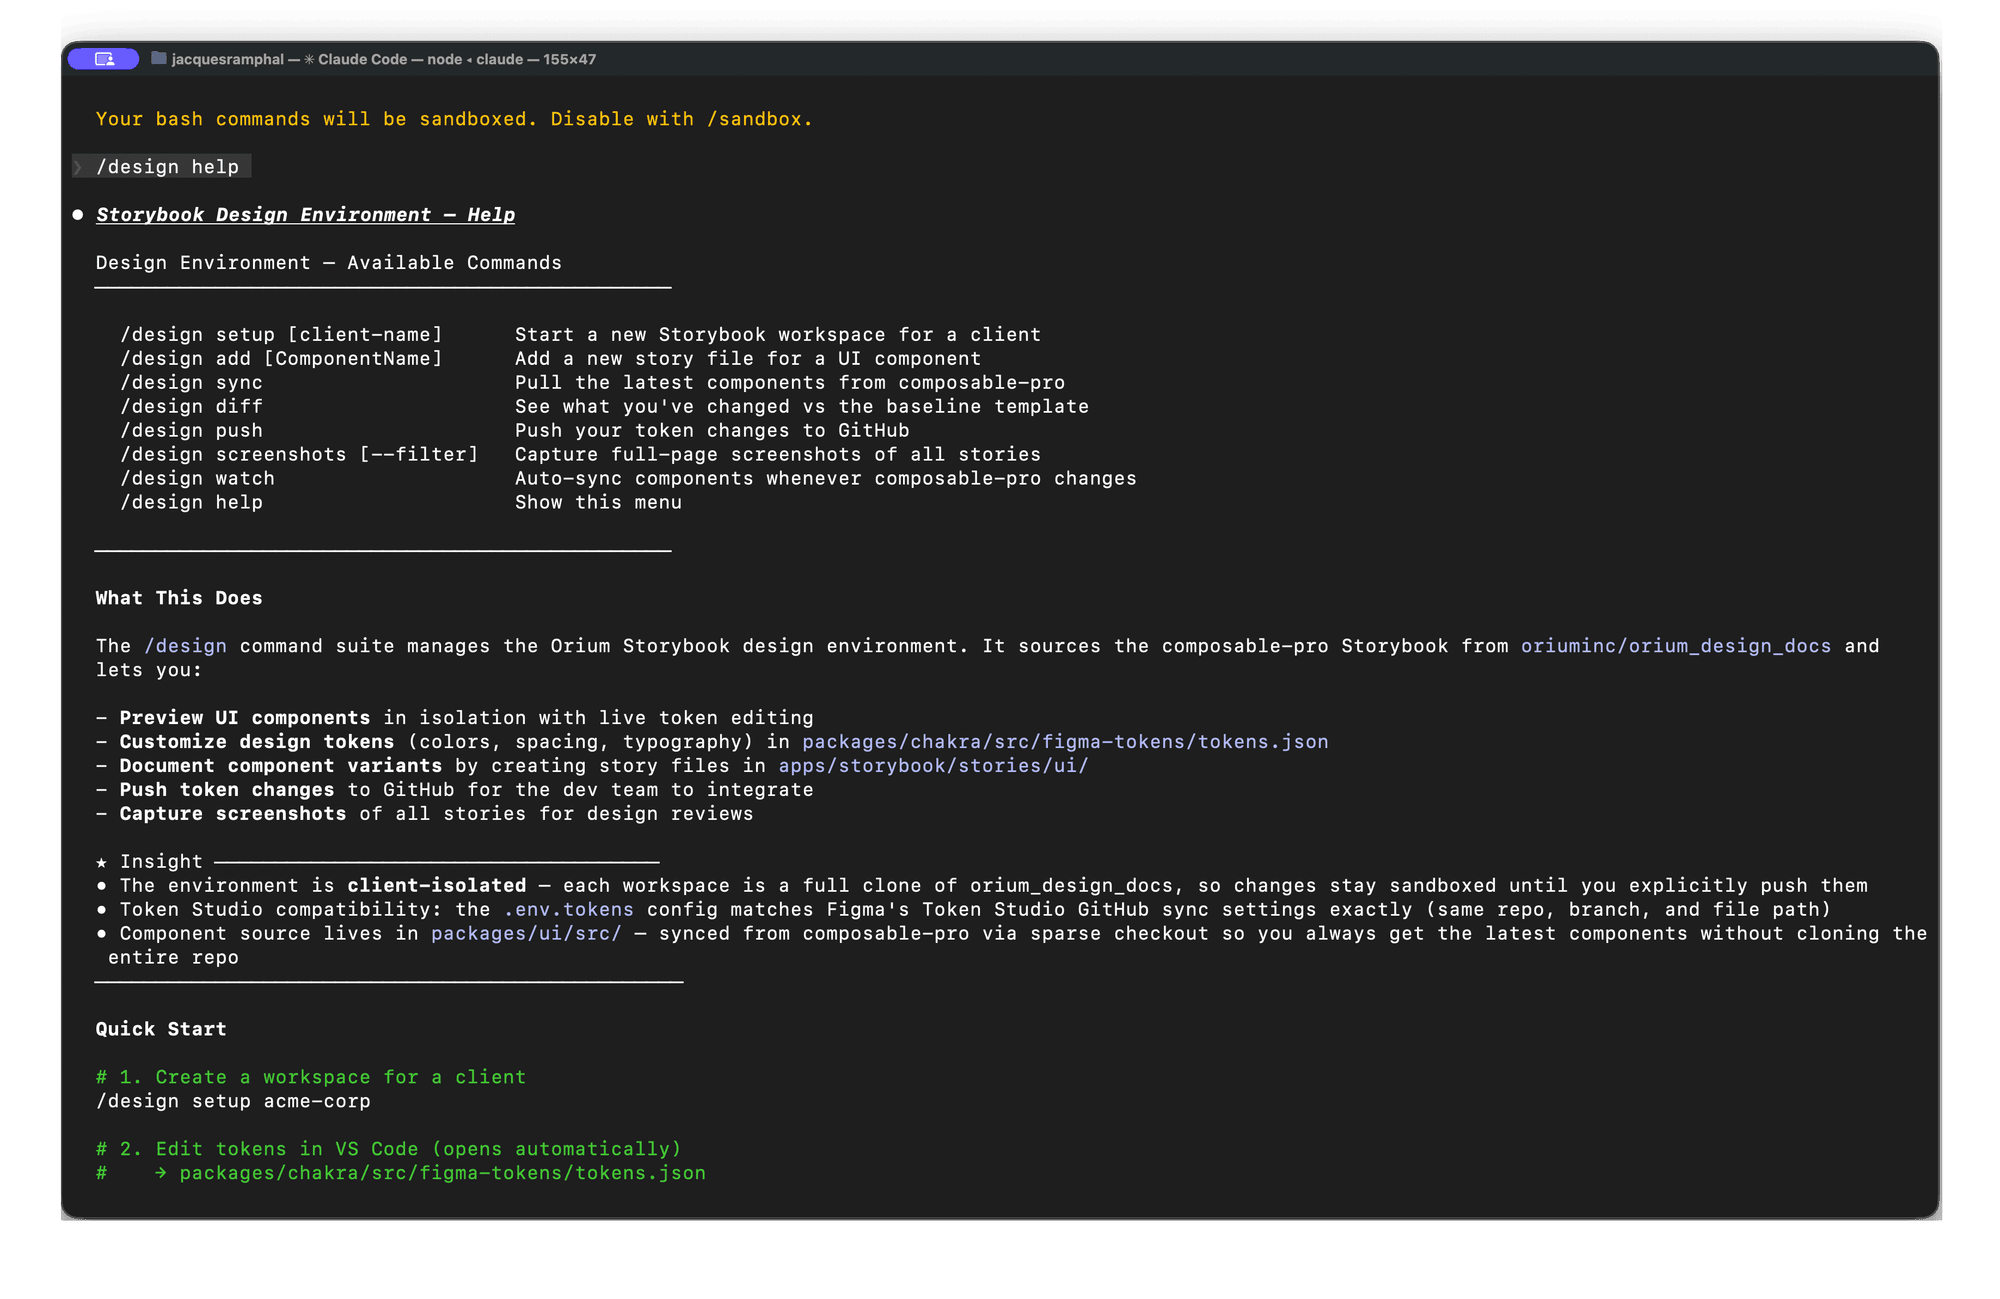Click 'Add a new story file for a UI component'
Image resolution: width=2000 pixels, height=1299 pixels.
click(748, 359)
